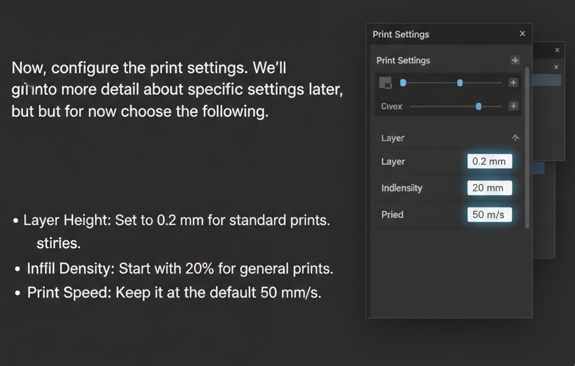
Task: Click the Layer Height bullet text
Action: click(x=176, y=220)
